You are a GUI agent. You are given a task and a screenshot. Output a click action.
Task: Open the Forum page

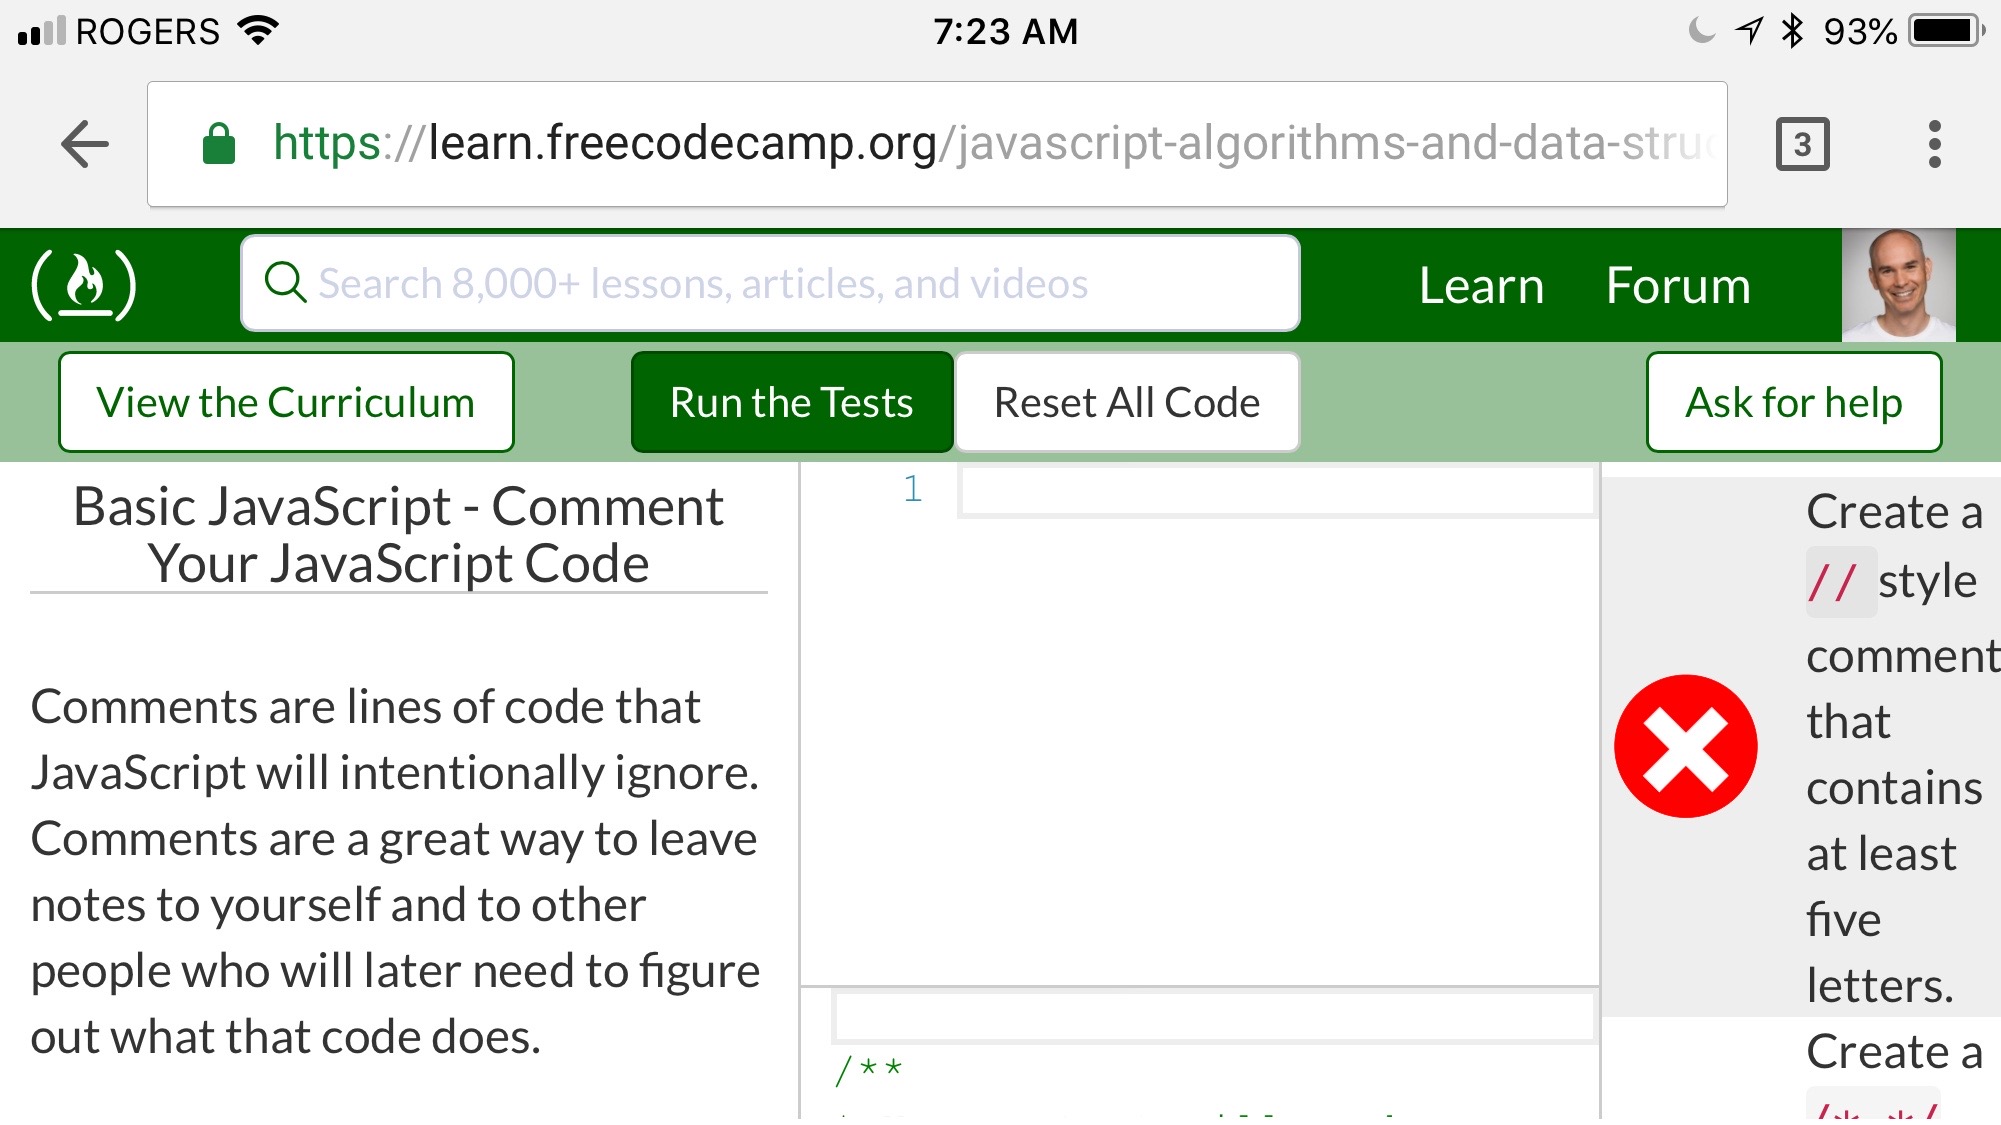pos(1677,285)
